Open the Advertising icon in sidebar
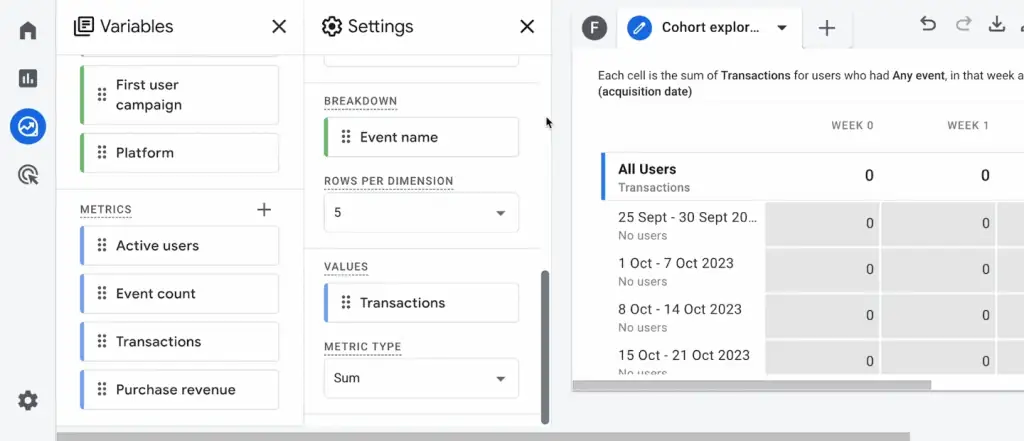Viewport: 1024px width, 441px height. coord(28,176)
